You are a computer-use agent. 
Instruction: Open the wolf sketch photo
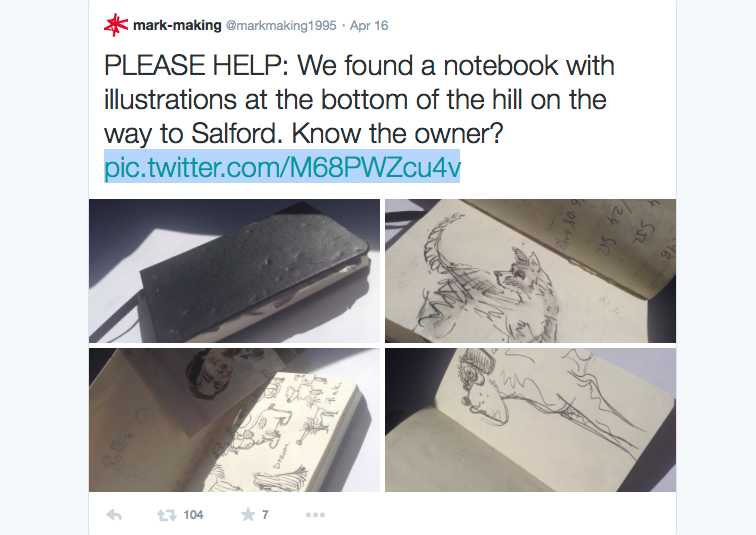tap(530, 271)
